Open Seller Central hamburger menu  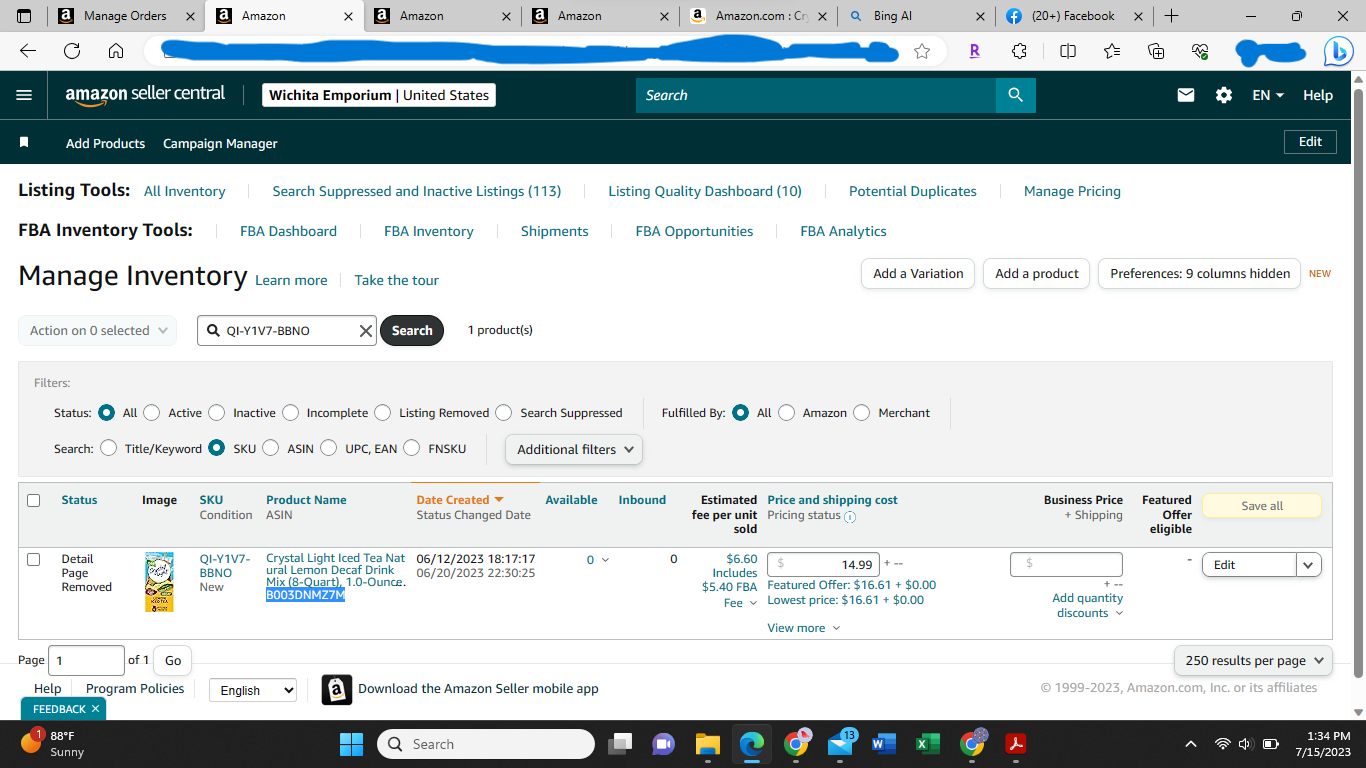pos(24,95)
